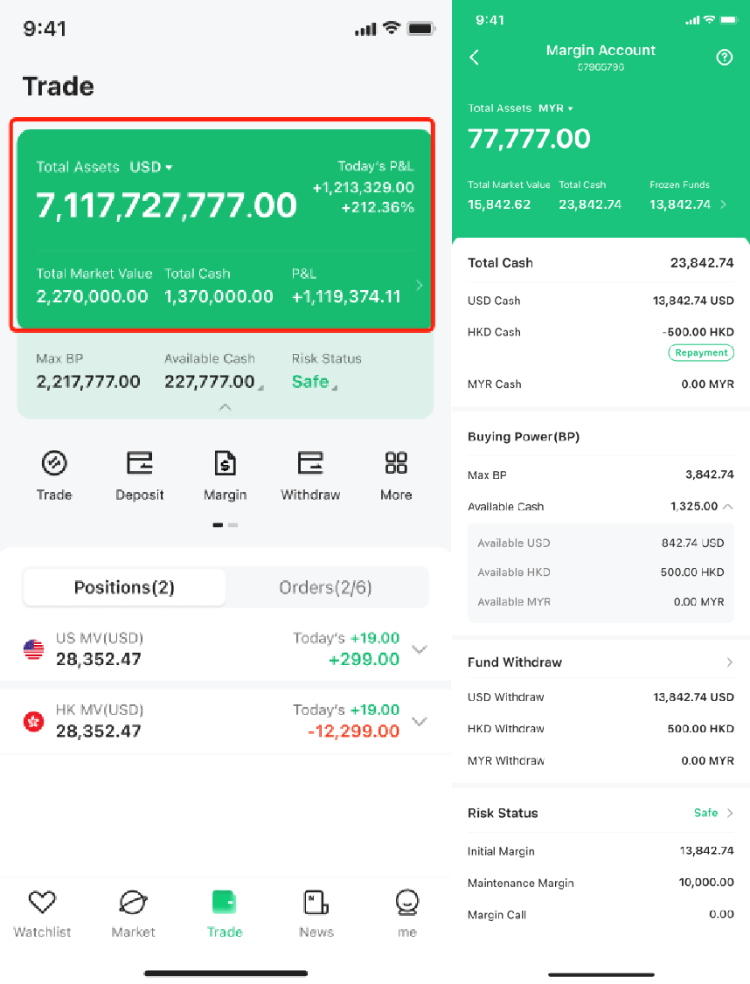The height and width of the screenshot is (984, 750).
Task: Tap the Max BP 2,217,777.00 value
Action: [x=88, y=382]
